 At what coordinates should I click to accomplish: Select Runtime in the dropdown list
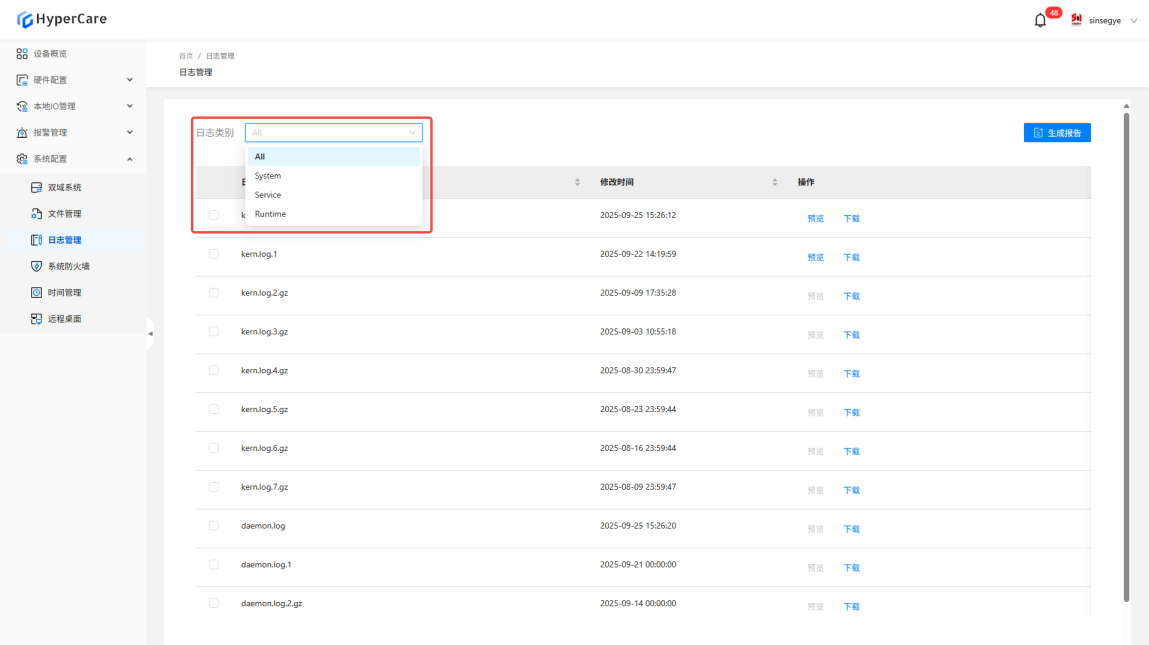(x=270, y=214)
